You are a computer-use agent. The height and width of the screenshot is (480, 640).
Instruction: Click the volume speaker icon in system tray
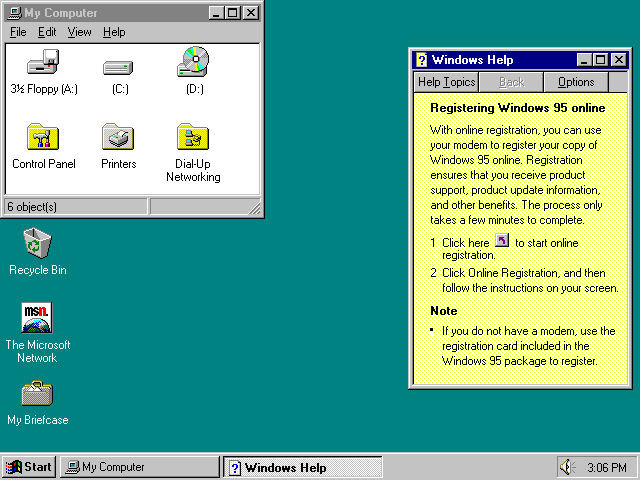567,467
